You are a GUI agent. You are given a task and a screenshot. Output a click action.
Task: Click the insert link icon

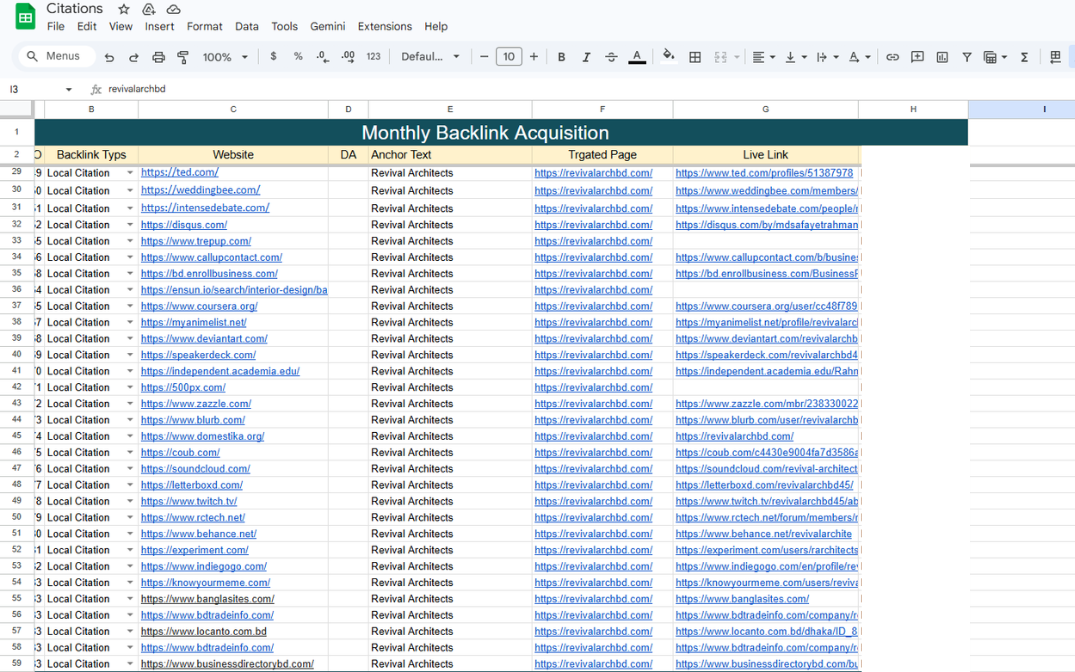tap(892, 57)
